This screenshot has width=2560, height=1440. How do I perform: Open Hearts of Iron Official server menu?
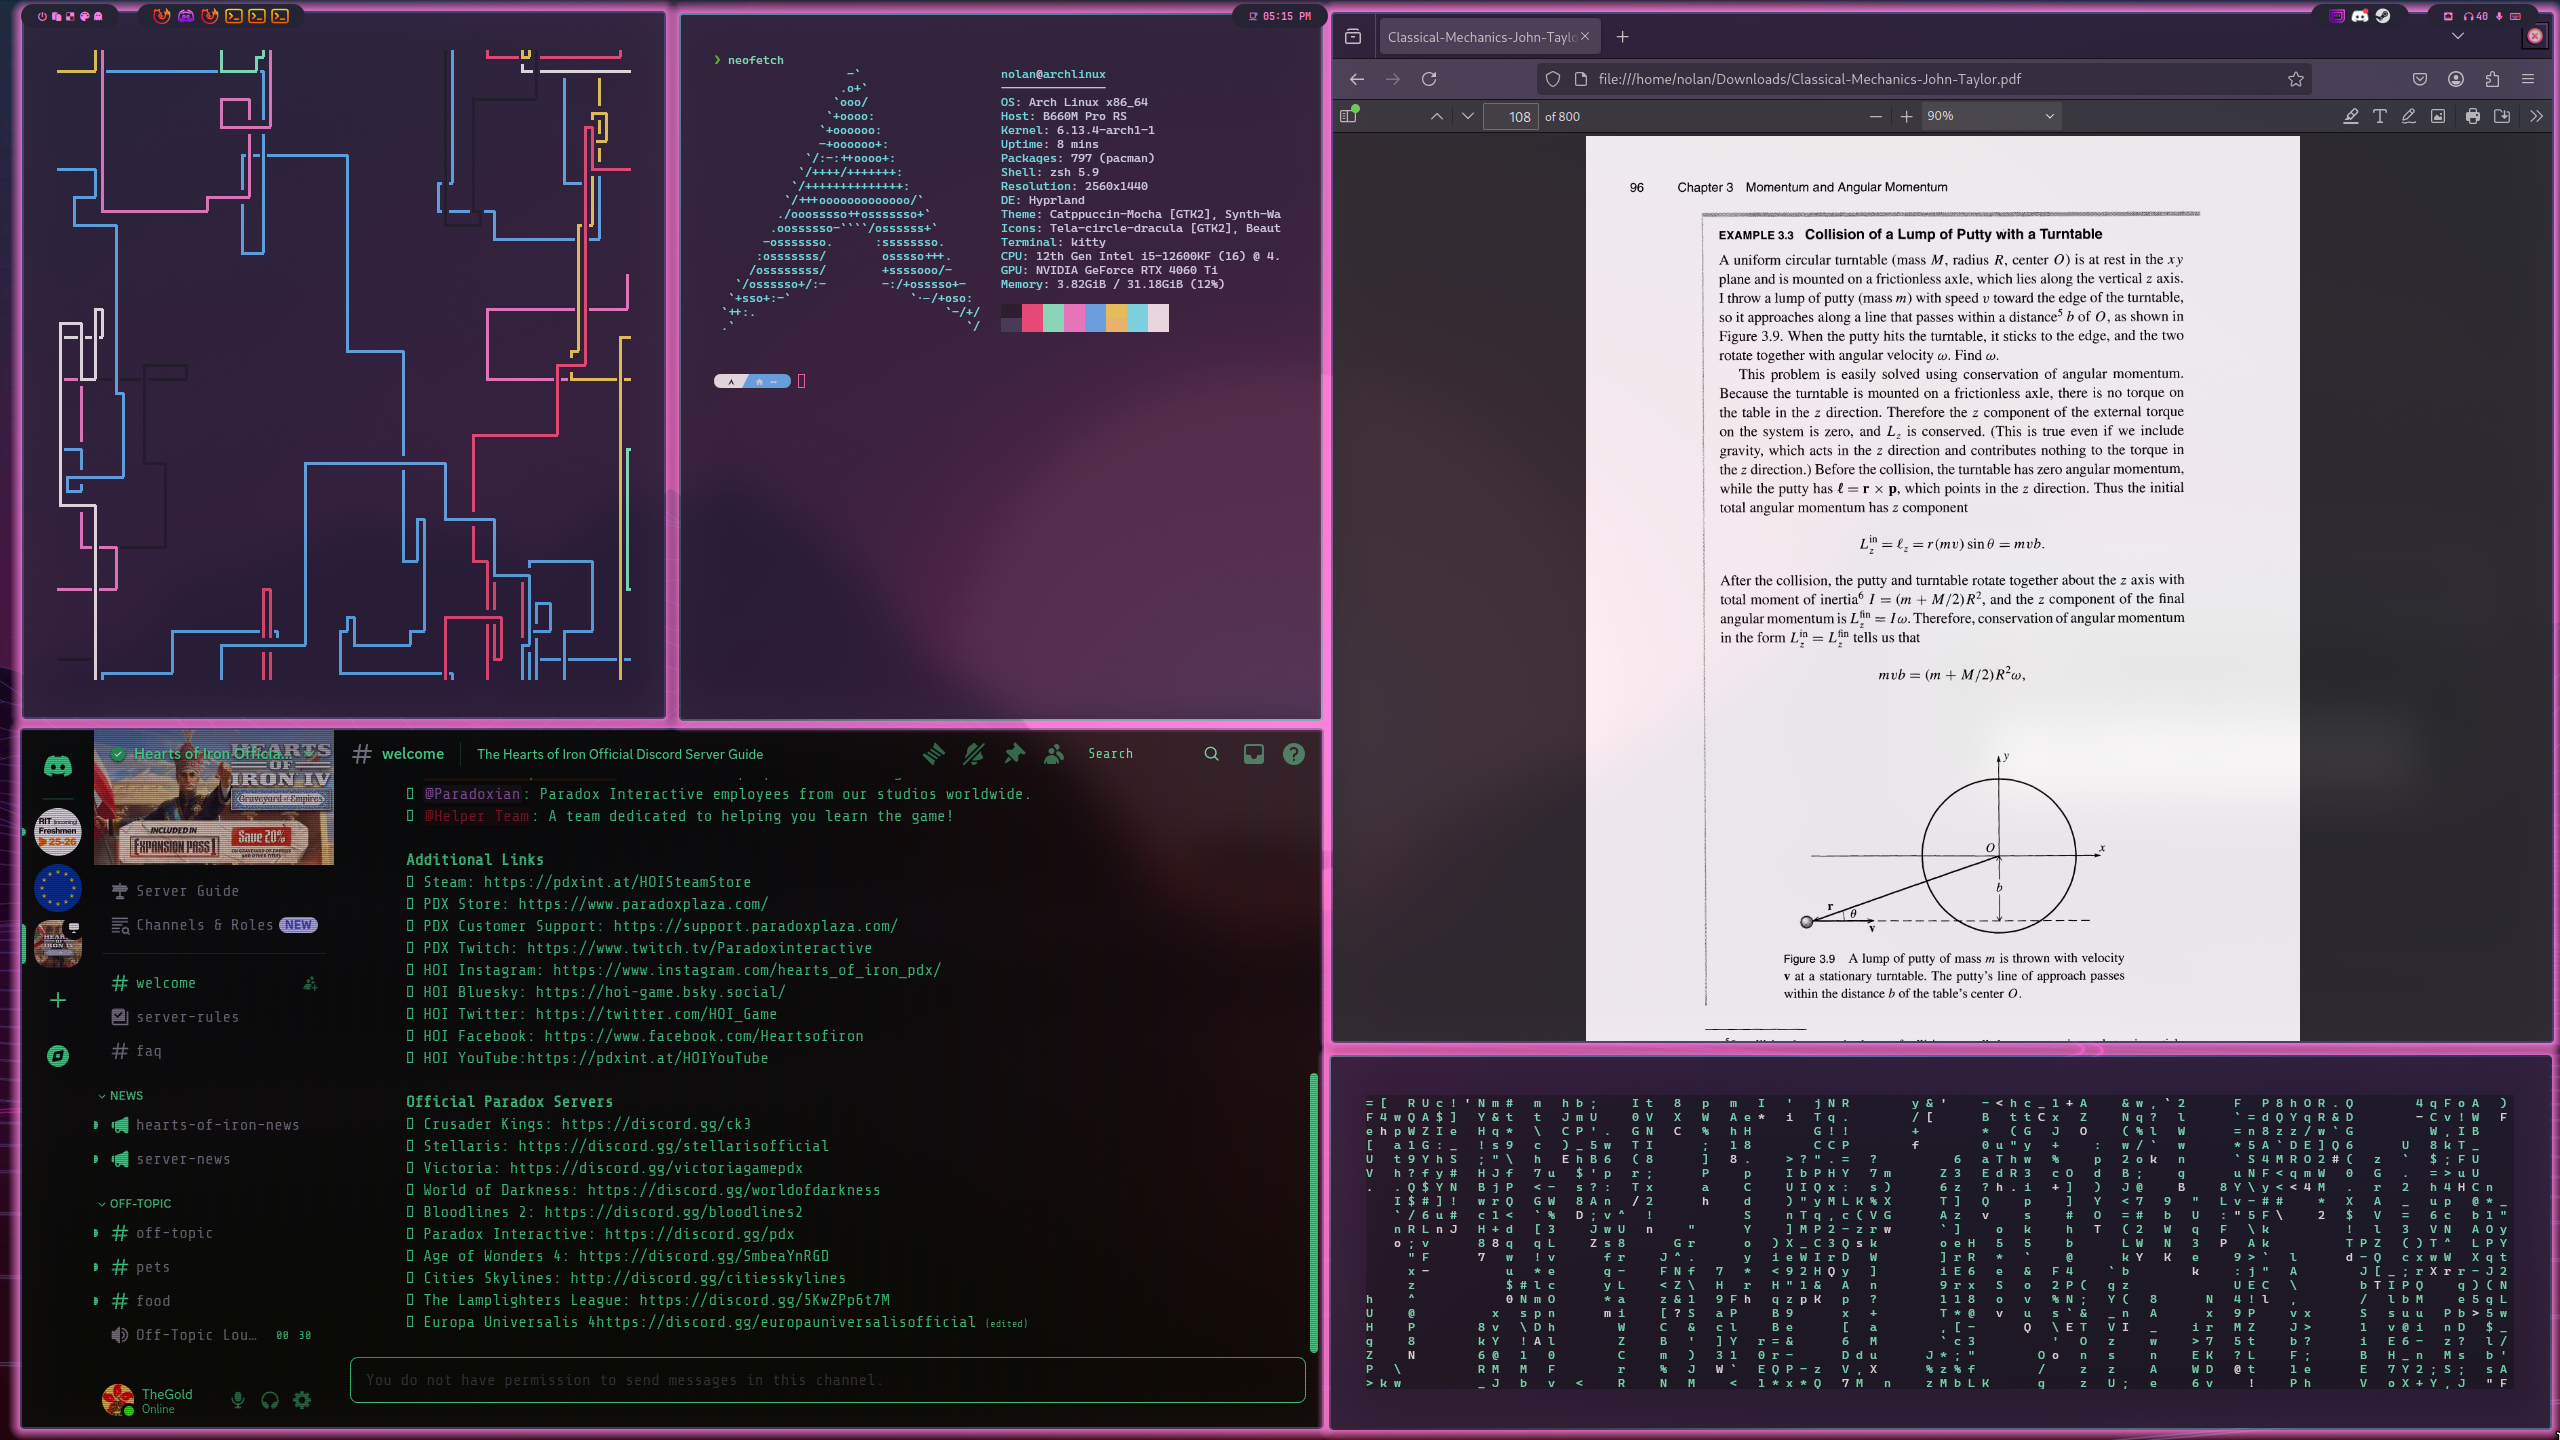tap(214, 753)
